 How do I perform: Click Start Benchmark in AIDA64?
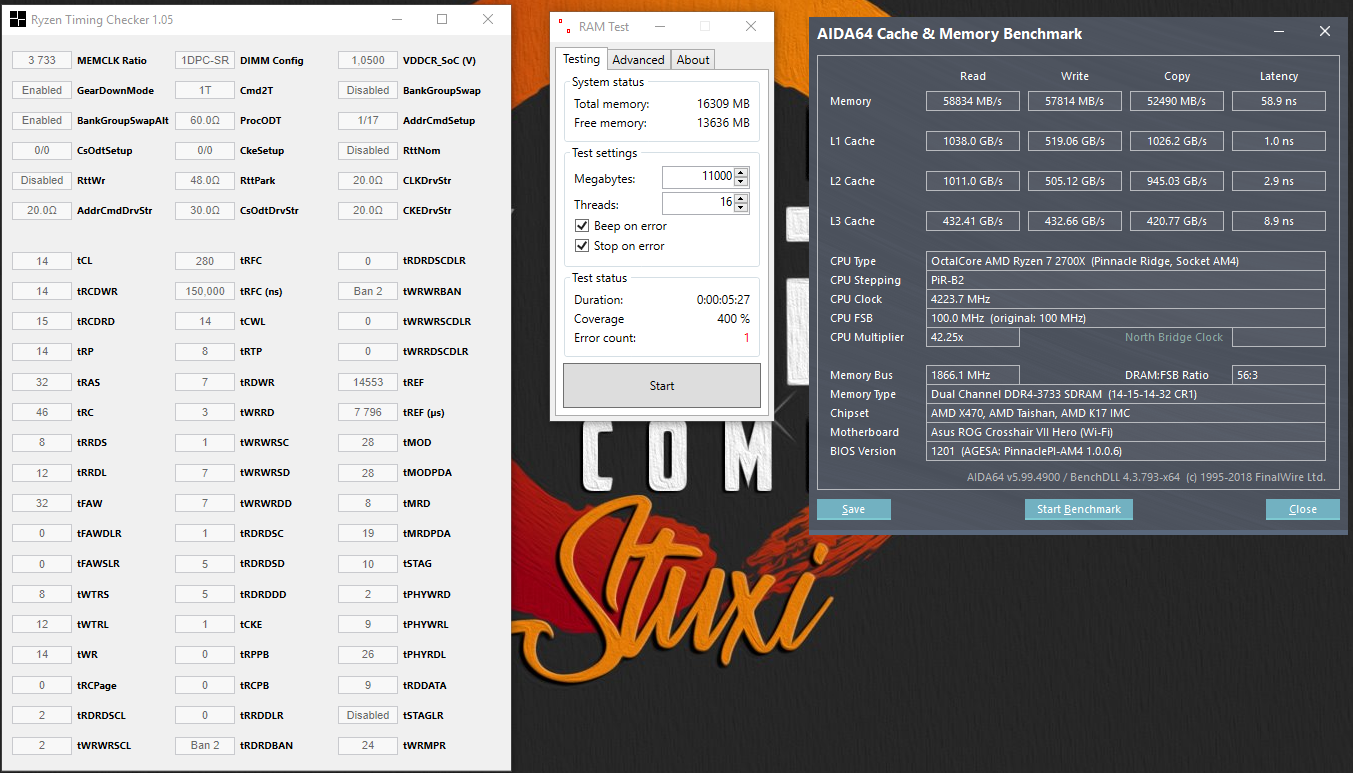click(x=1079, y=509)
